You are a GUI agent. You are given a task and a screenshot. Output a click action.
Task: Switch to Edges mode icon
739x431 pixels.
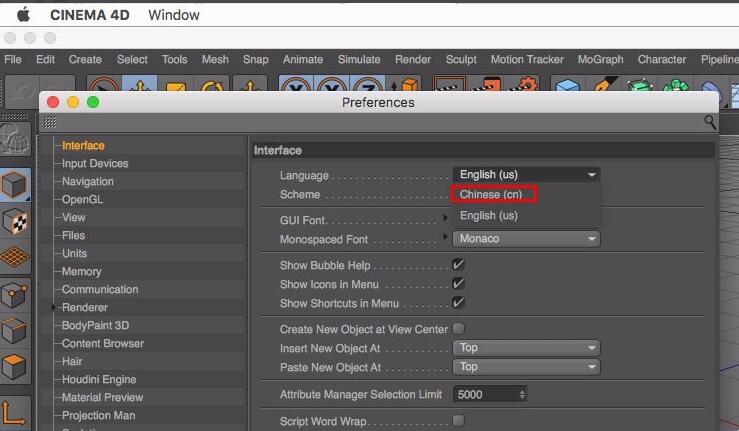pos(15,331)
